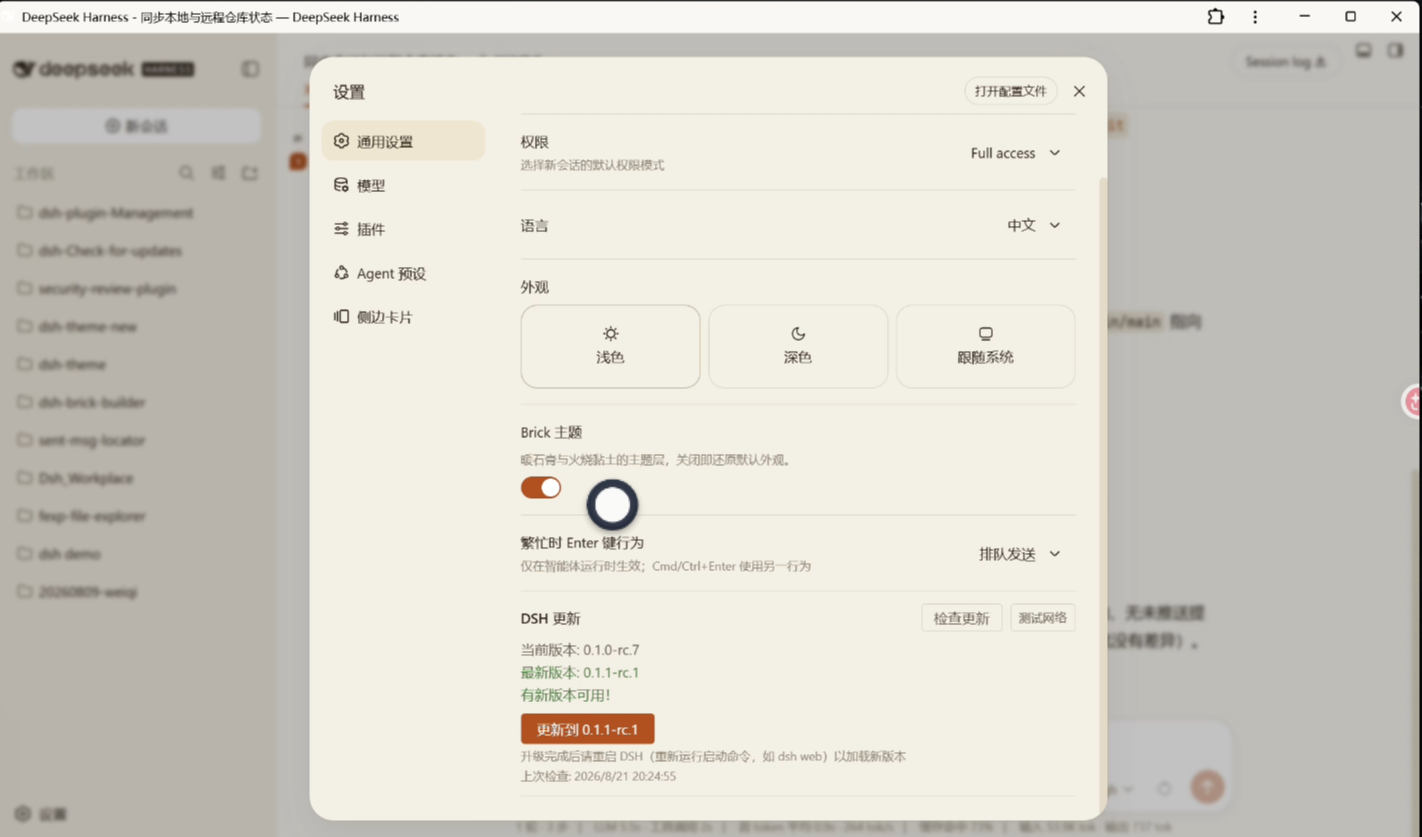Close the 设置 dialog with the X icon

[1079, 91]
